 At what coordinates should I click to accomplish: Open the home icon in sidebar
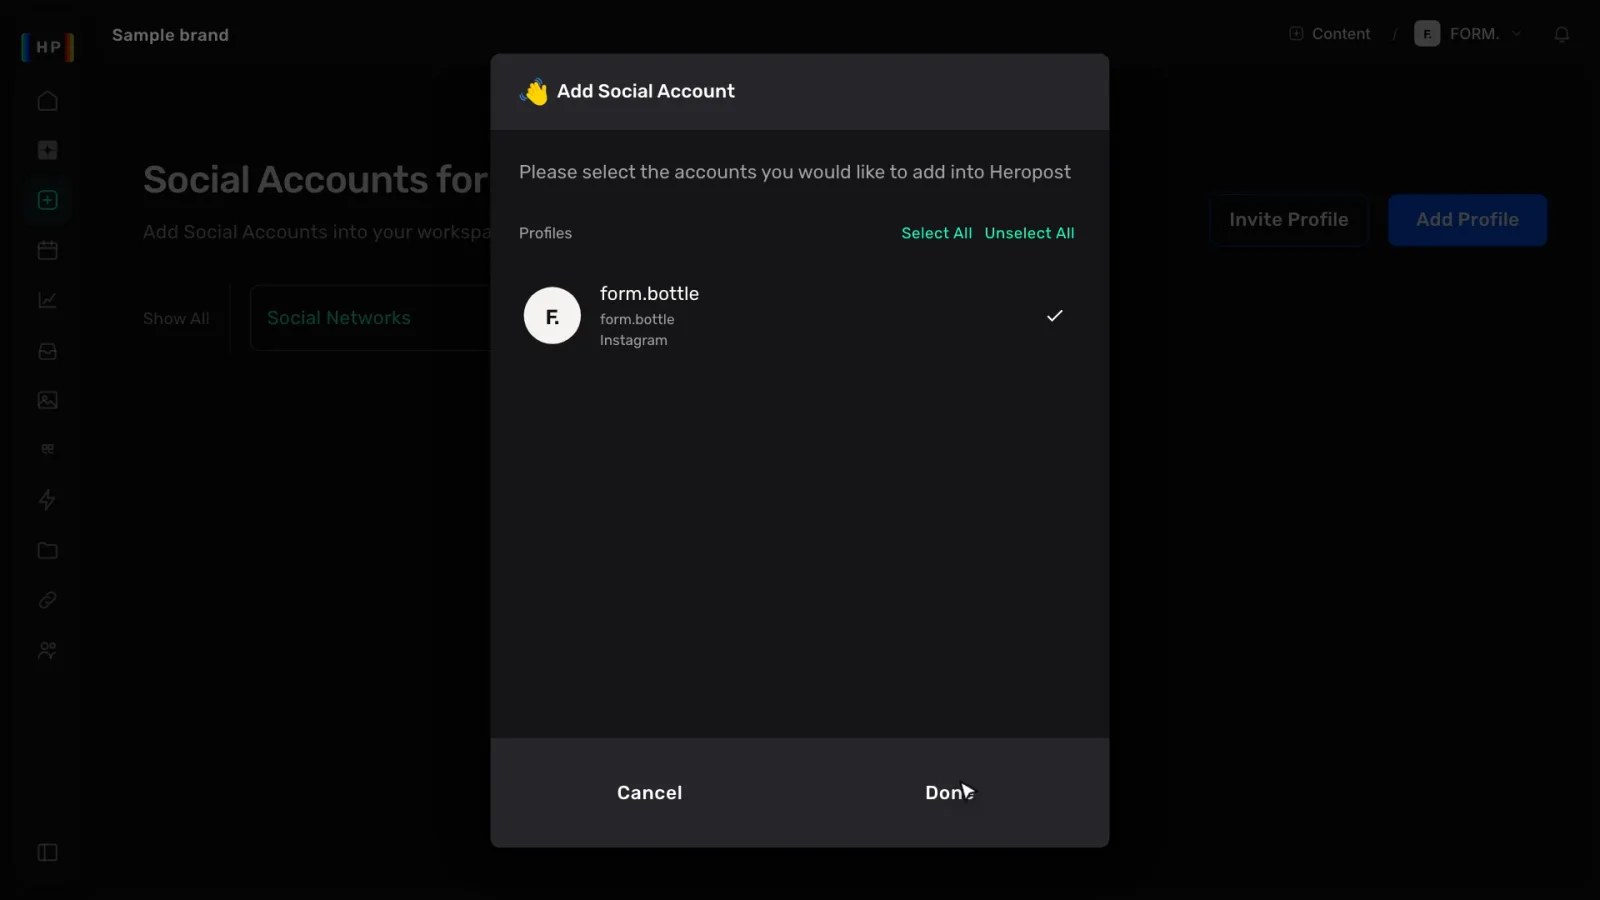click(x=47, y=101)
